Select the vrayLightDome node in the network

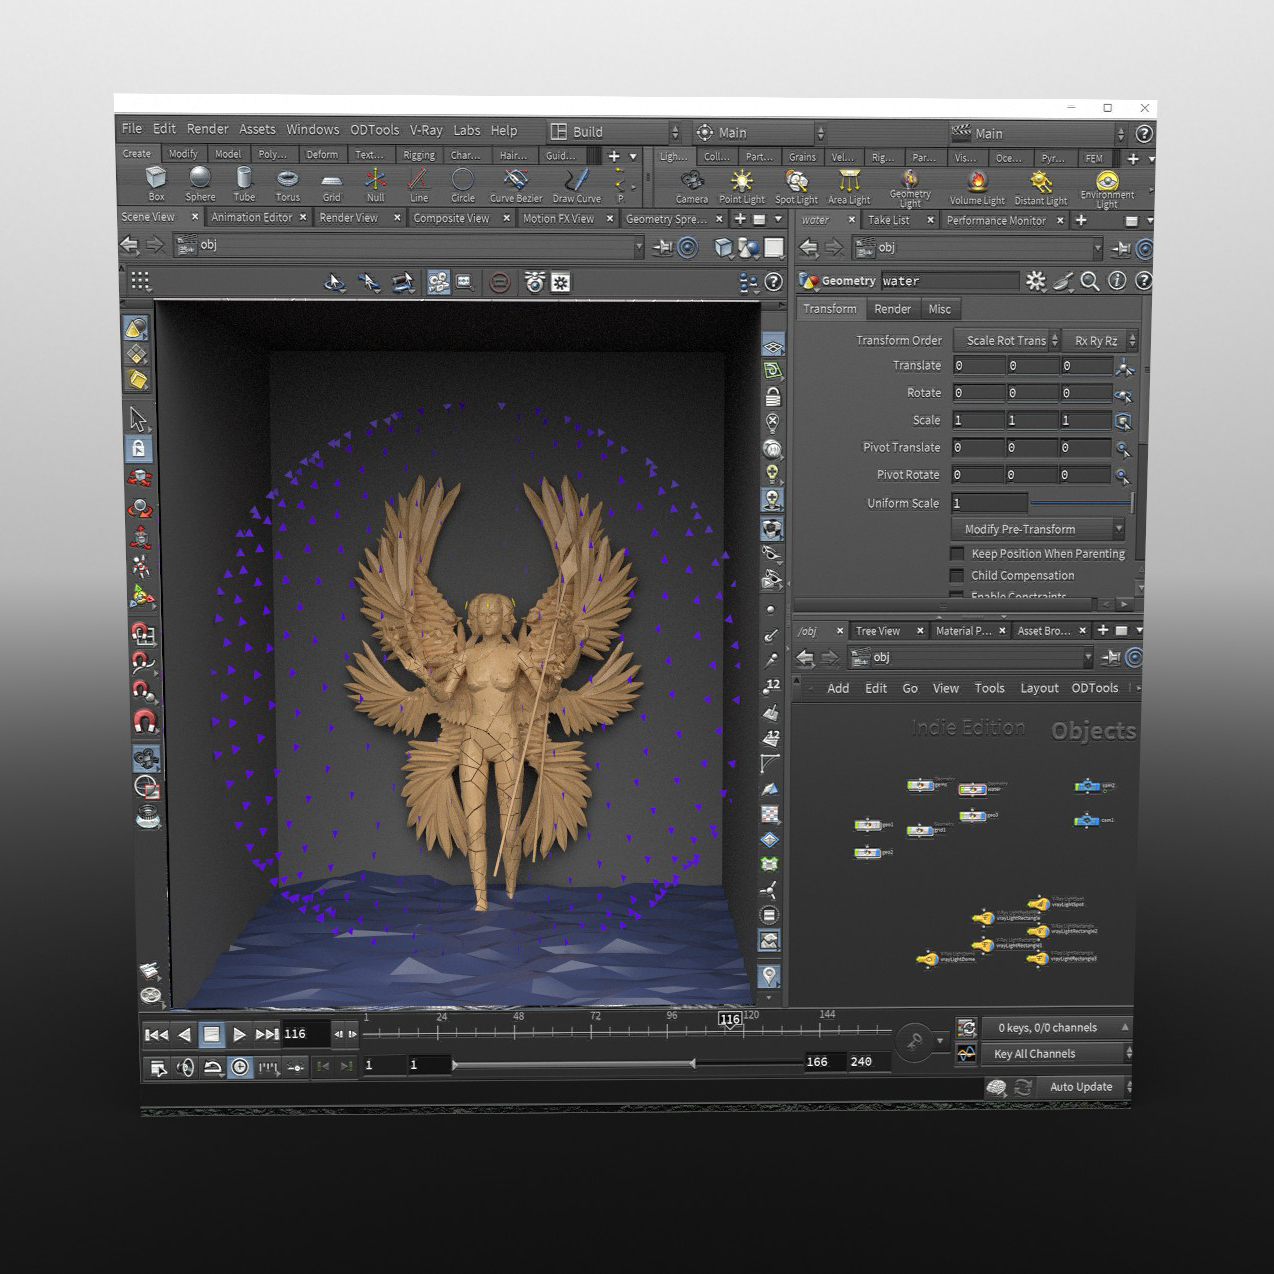click(929, 960)
